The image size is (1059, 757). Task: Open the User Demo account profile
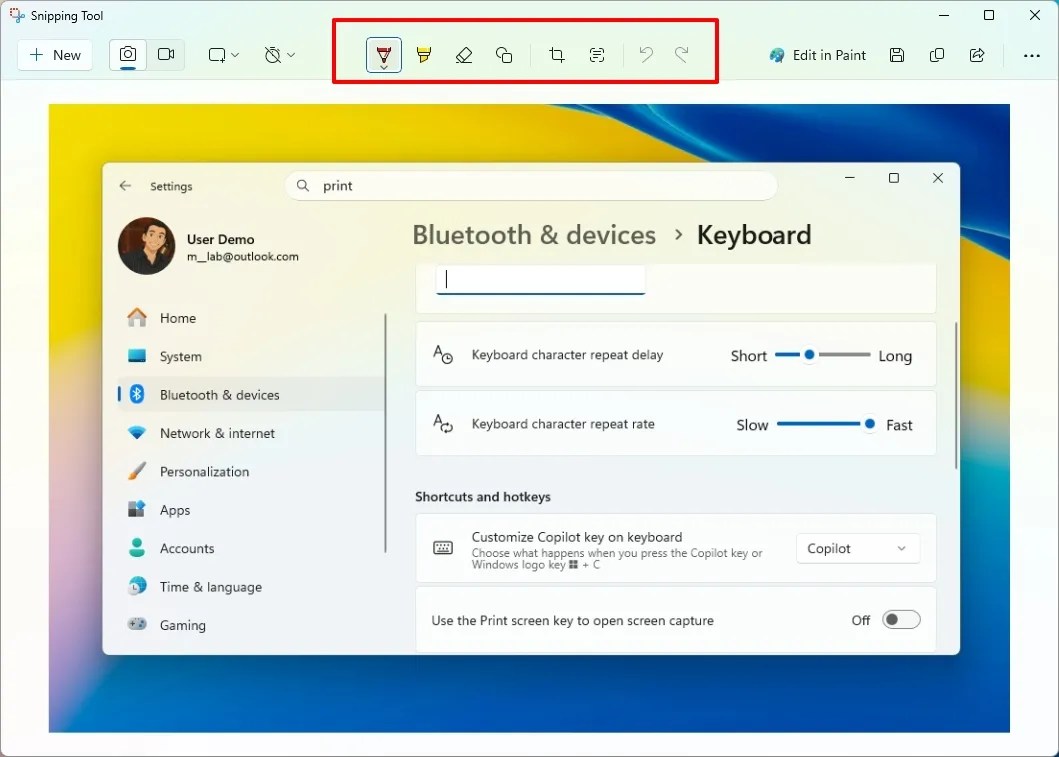point(209,246)
